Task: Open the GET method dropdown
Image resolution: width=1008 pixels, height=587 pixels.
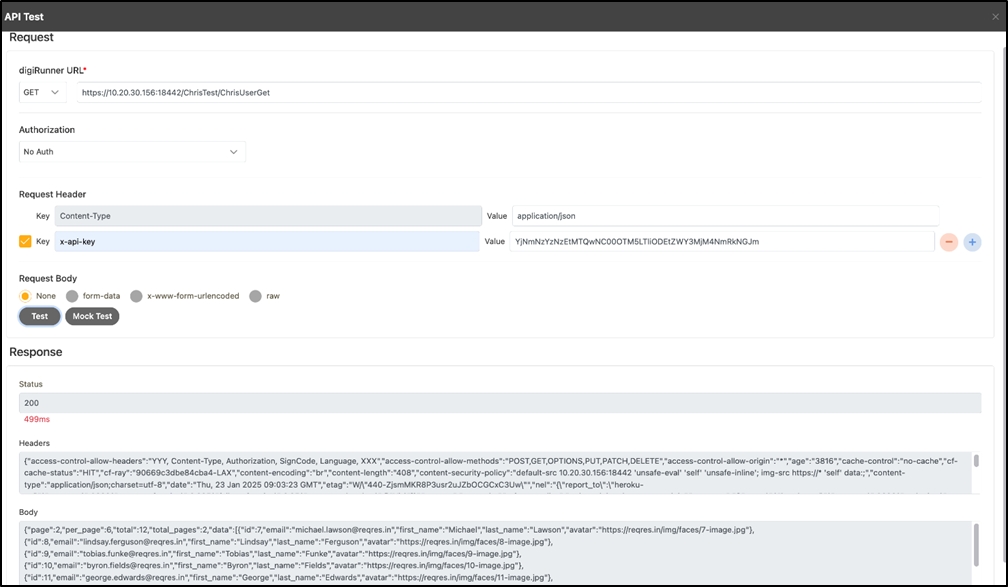Action: click(42, 93)
